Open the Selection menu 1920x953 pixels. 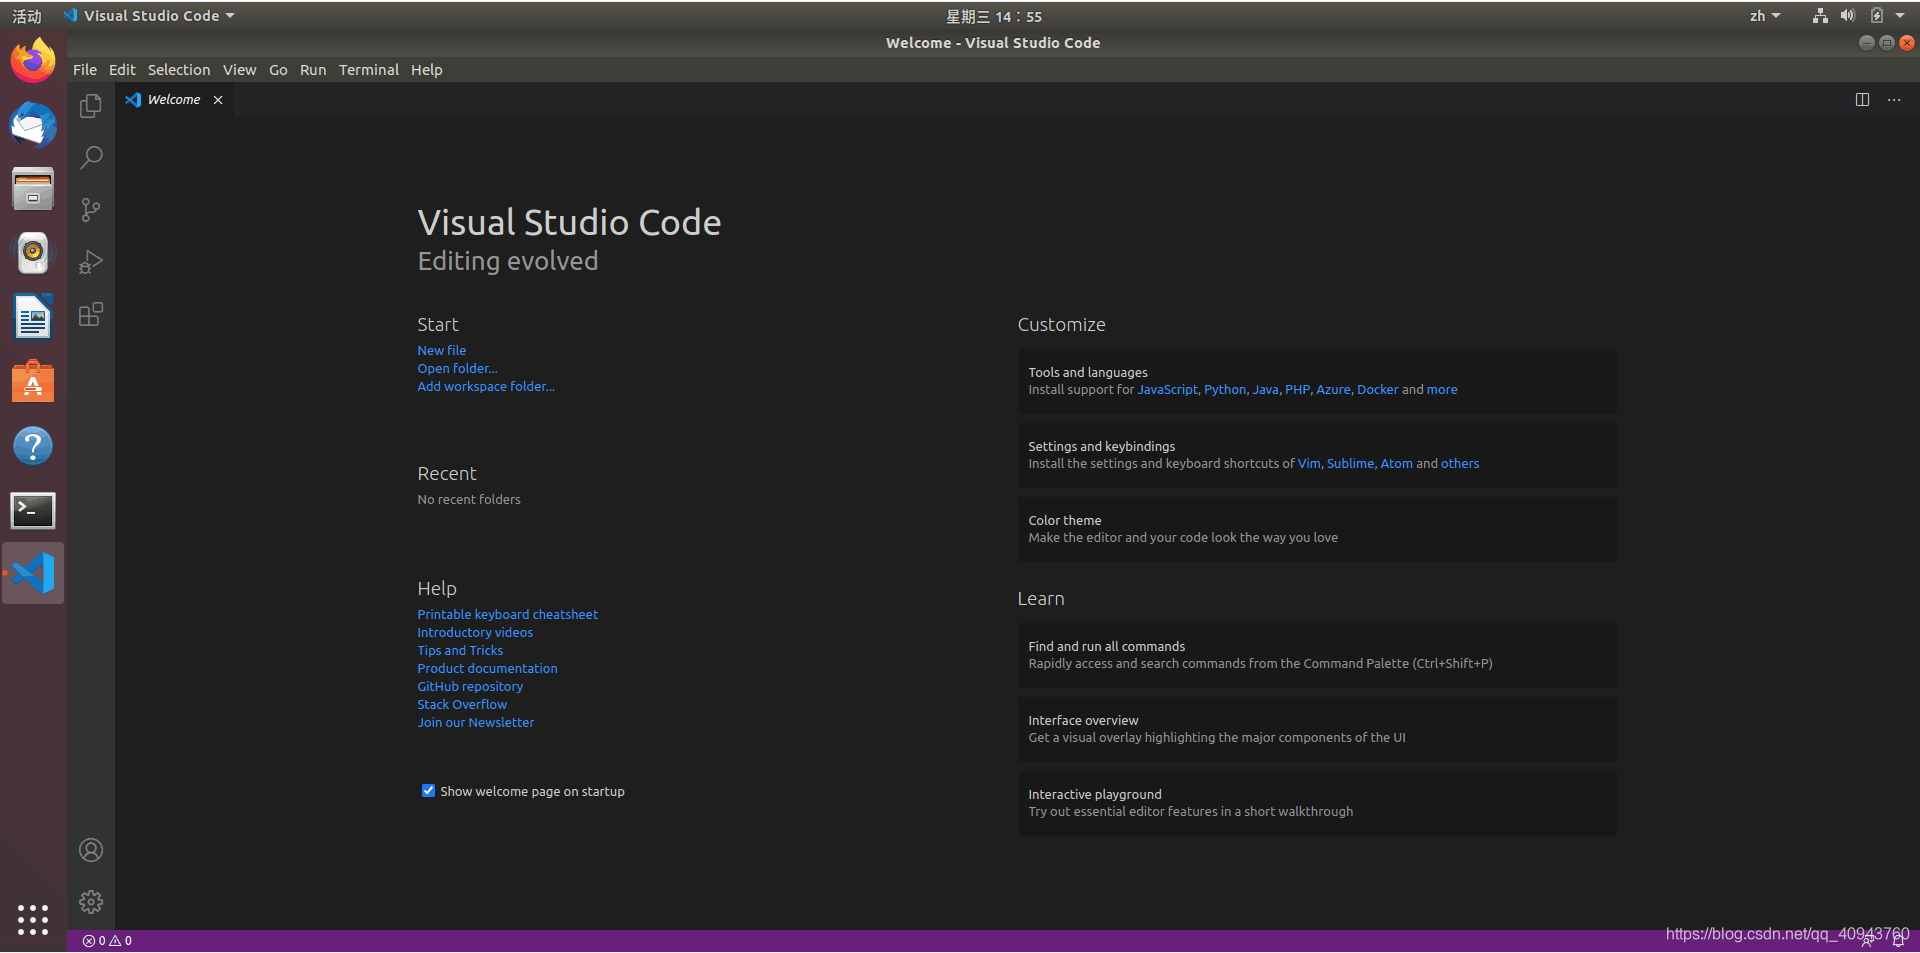(x=179, y=70)
